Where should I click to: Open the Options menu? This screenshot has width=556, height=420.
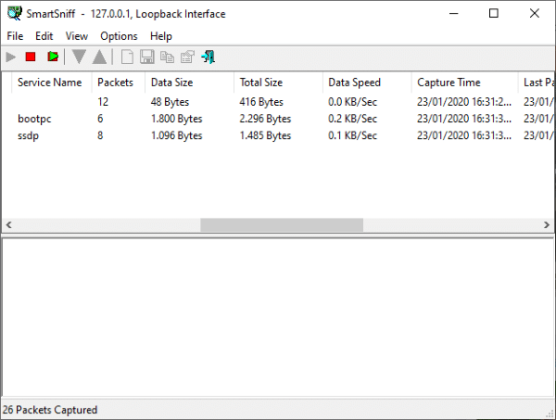tap(119, 36)
